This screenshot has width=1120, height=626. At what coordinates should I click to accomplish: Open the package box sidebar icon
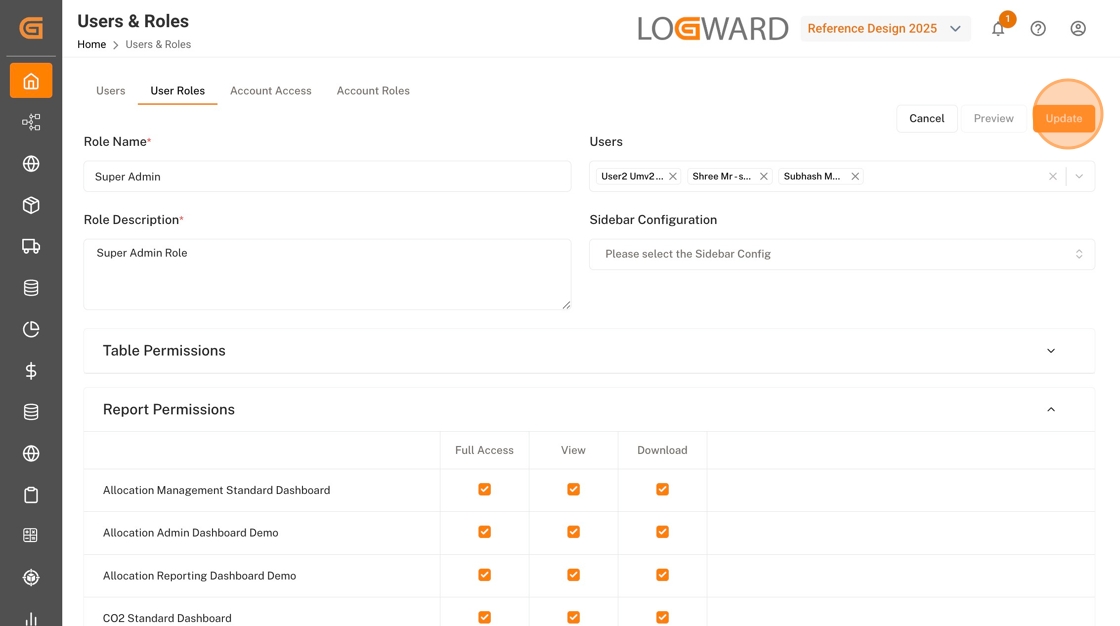click(x=31, y=205)
